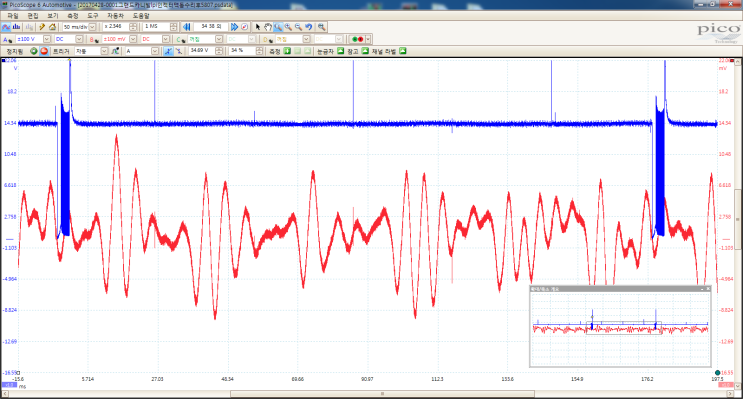
Task: Go to next waveform buffer
Action: (x=234, y=27)
